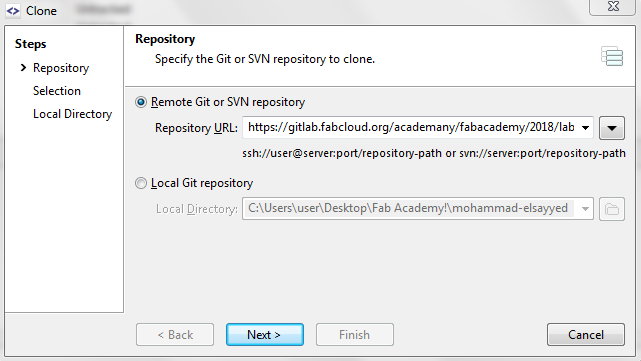Click inside the Repository URL text field
Viewport: 641px width, 361px height.
click(410, 128)
